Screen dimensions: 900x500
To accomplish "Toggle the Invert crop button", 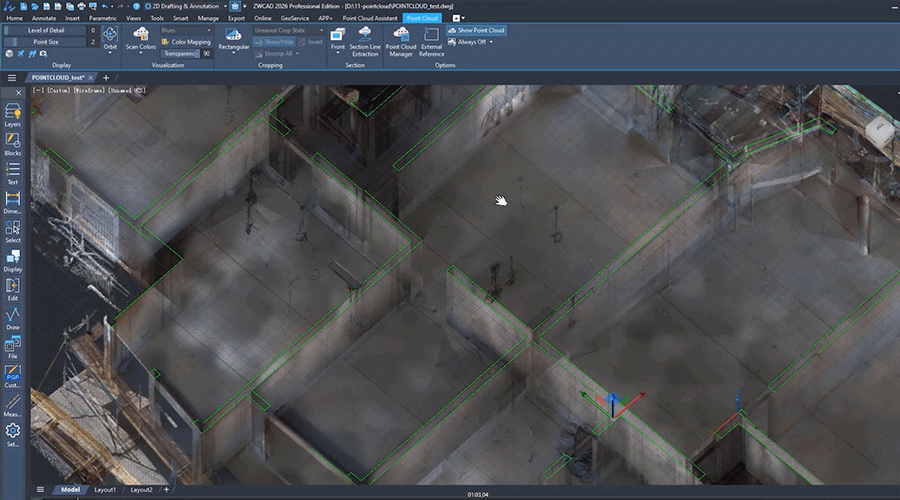I will (x=311, y=42).
